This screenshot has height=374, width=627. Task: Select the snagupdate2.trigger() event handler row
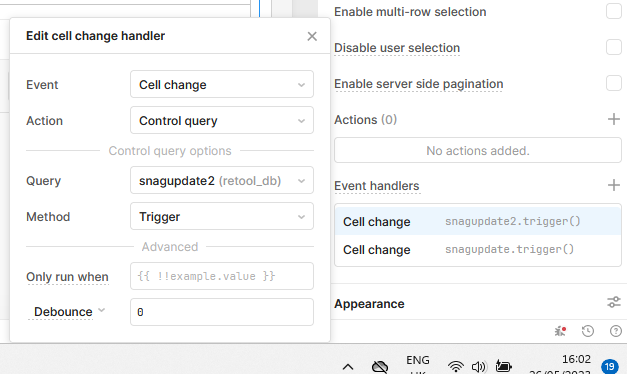pyautogui.click(x=478, y=221)
